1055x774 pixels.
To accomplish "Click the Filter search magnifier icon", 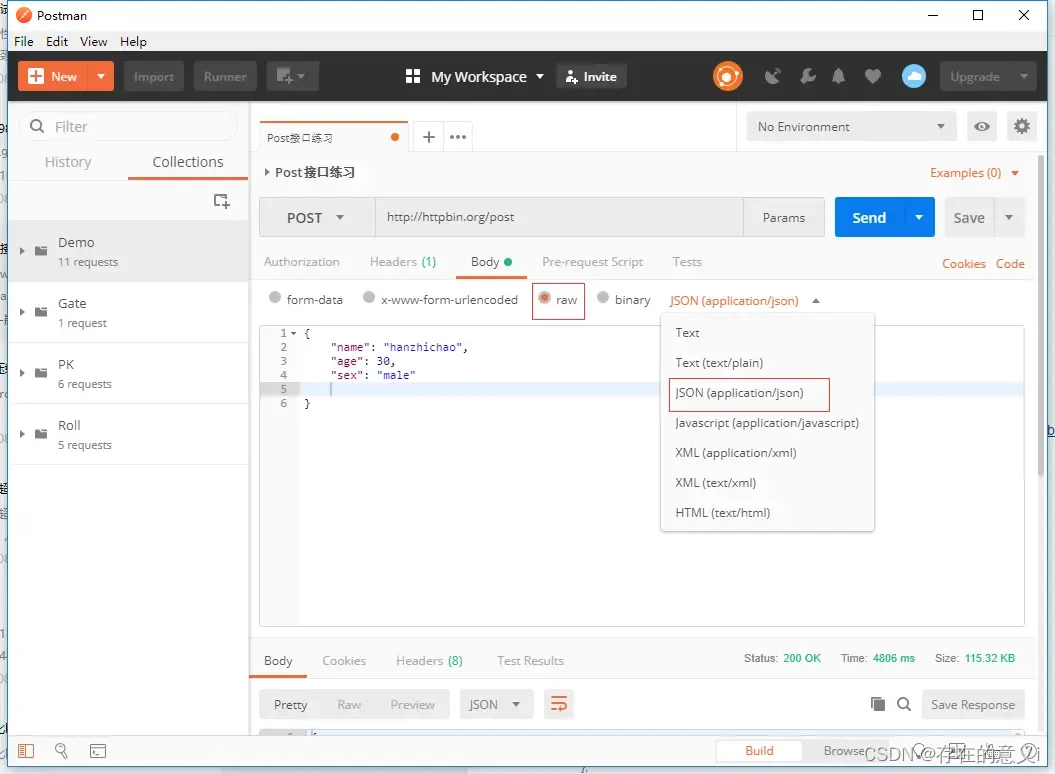I will pyautogui.click(x=38, y=127).
